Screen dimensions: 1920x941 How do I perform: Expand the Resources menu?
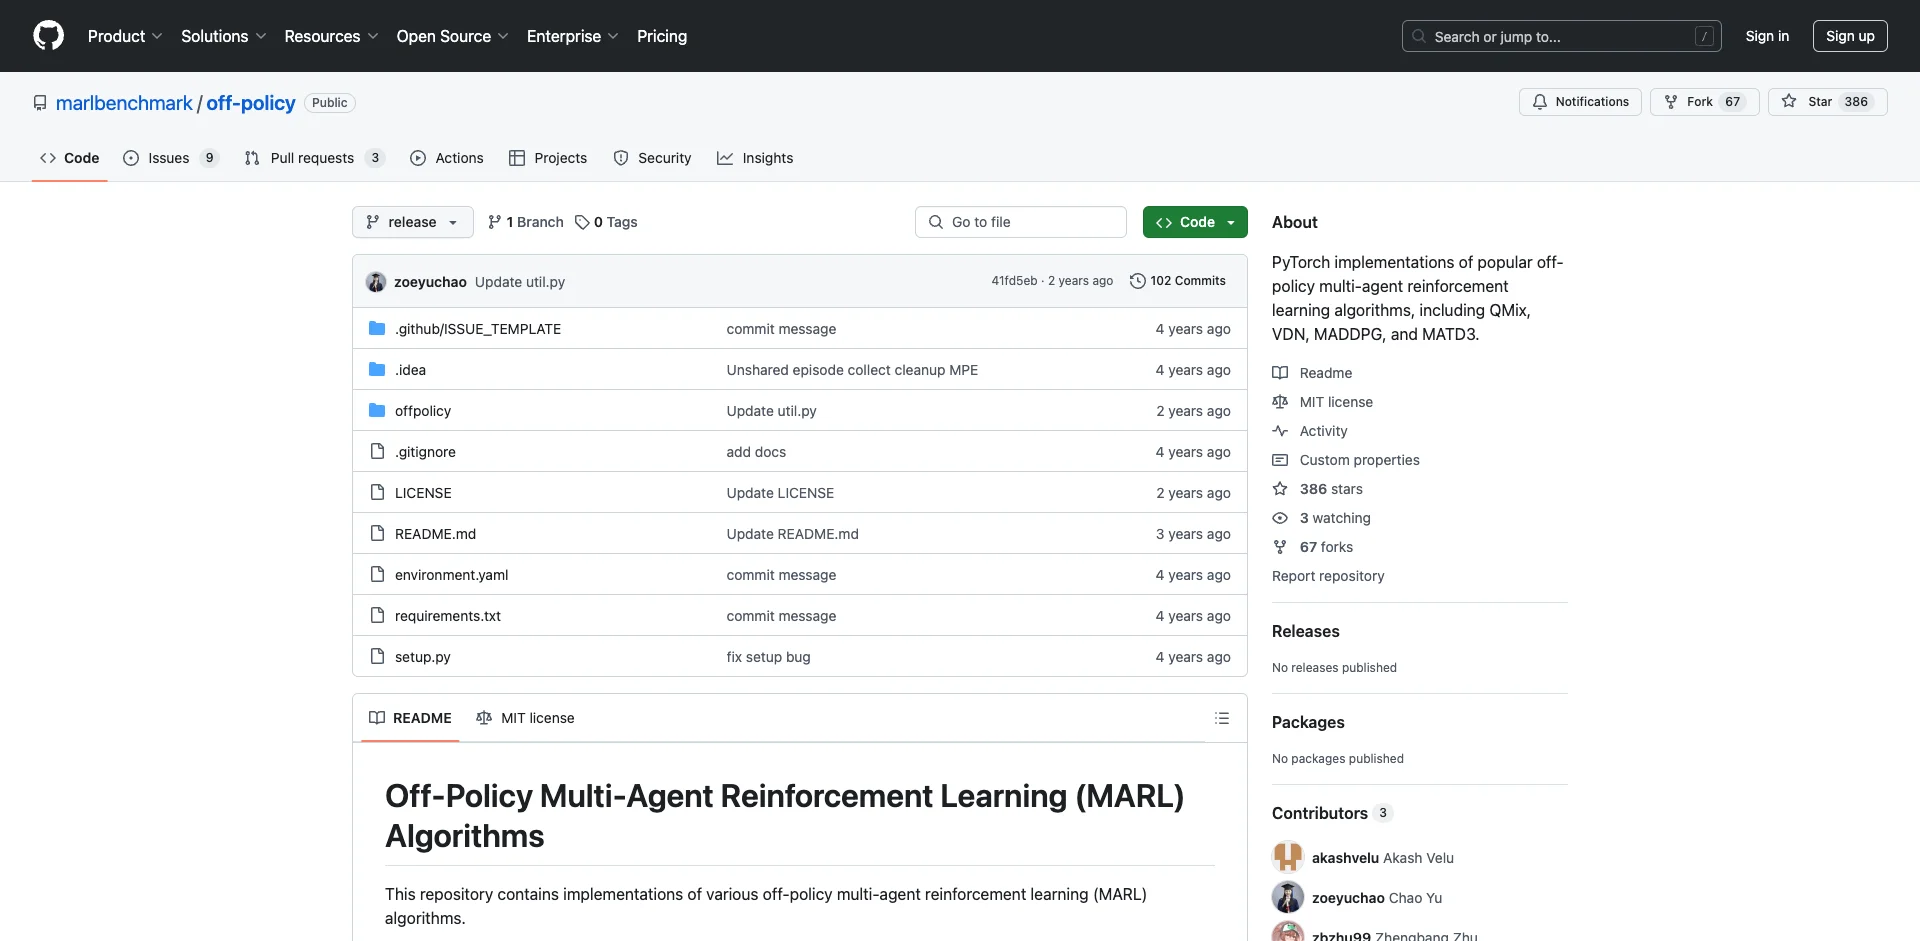[331, 36]
